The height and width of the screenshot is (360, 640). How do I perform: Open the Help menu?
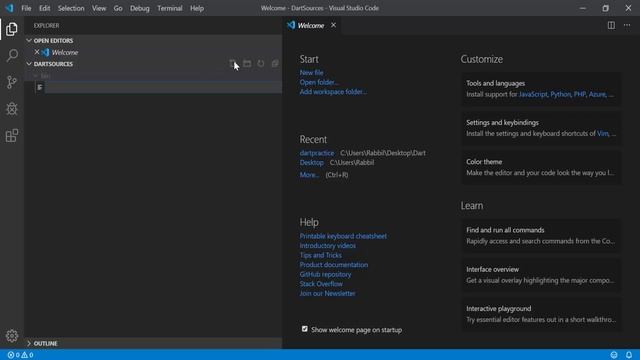(x=197, y=8)
